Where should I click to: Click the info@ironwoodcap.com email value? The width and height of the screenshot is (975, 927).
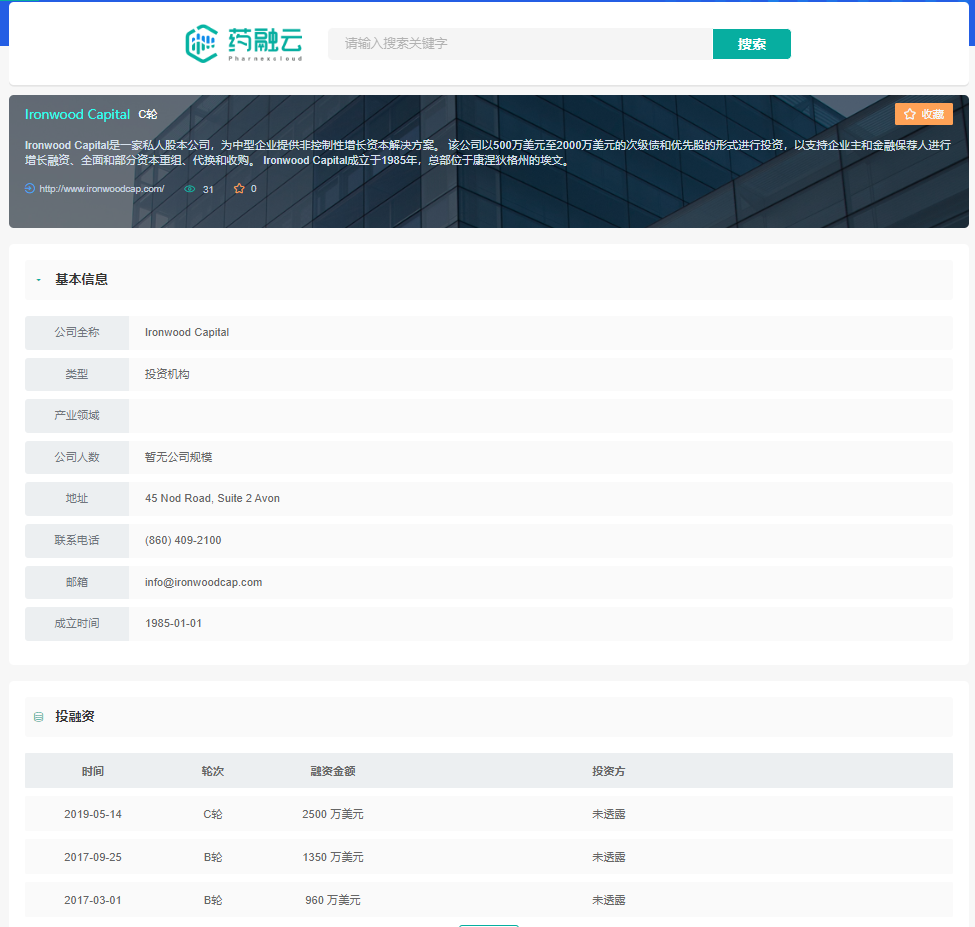click(x=203, y=582)
